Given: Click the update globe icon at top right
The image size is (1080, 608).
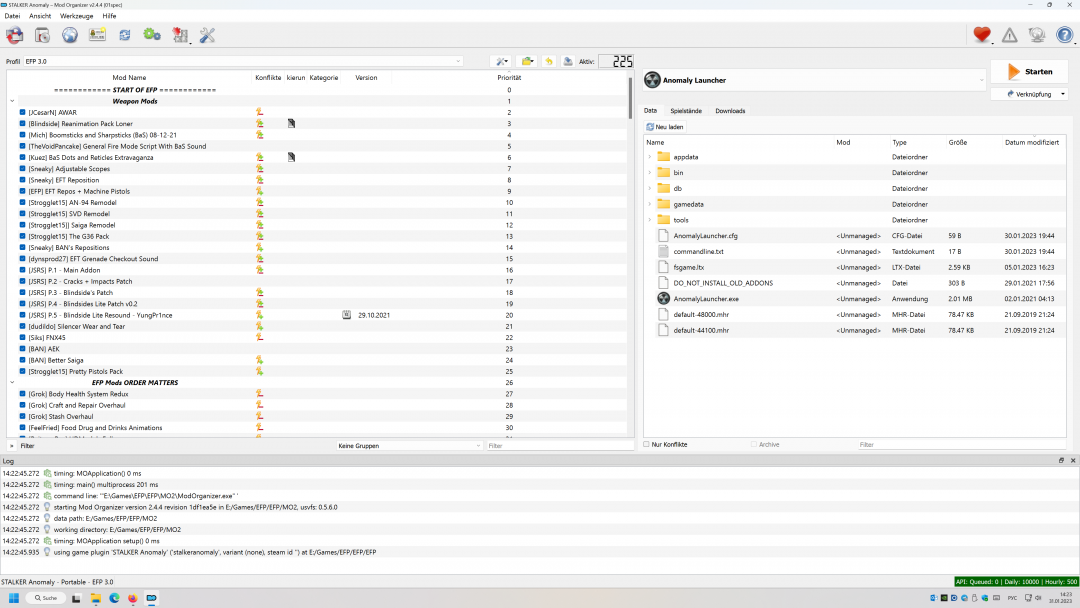Looking at the screenshot, I should click(1037, 34).
